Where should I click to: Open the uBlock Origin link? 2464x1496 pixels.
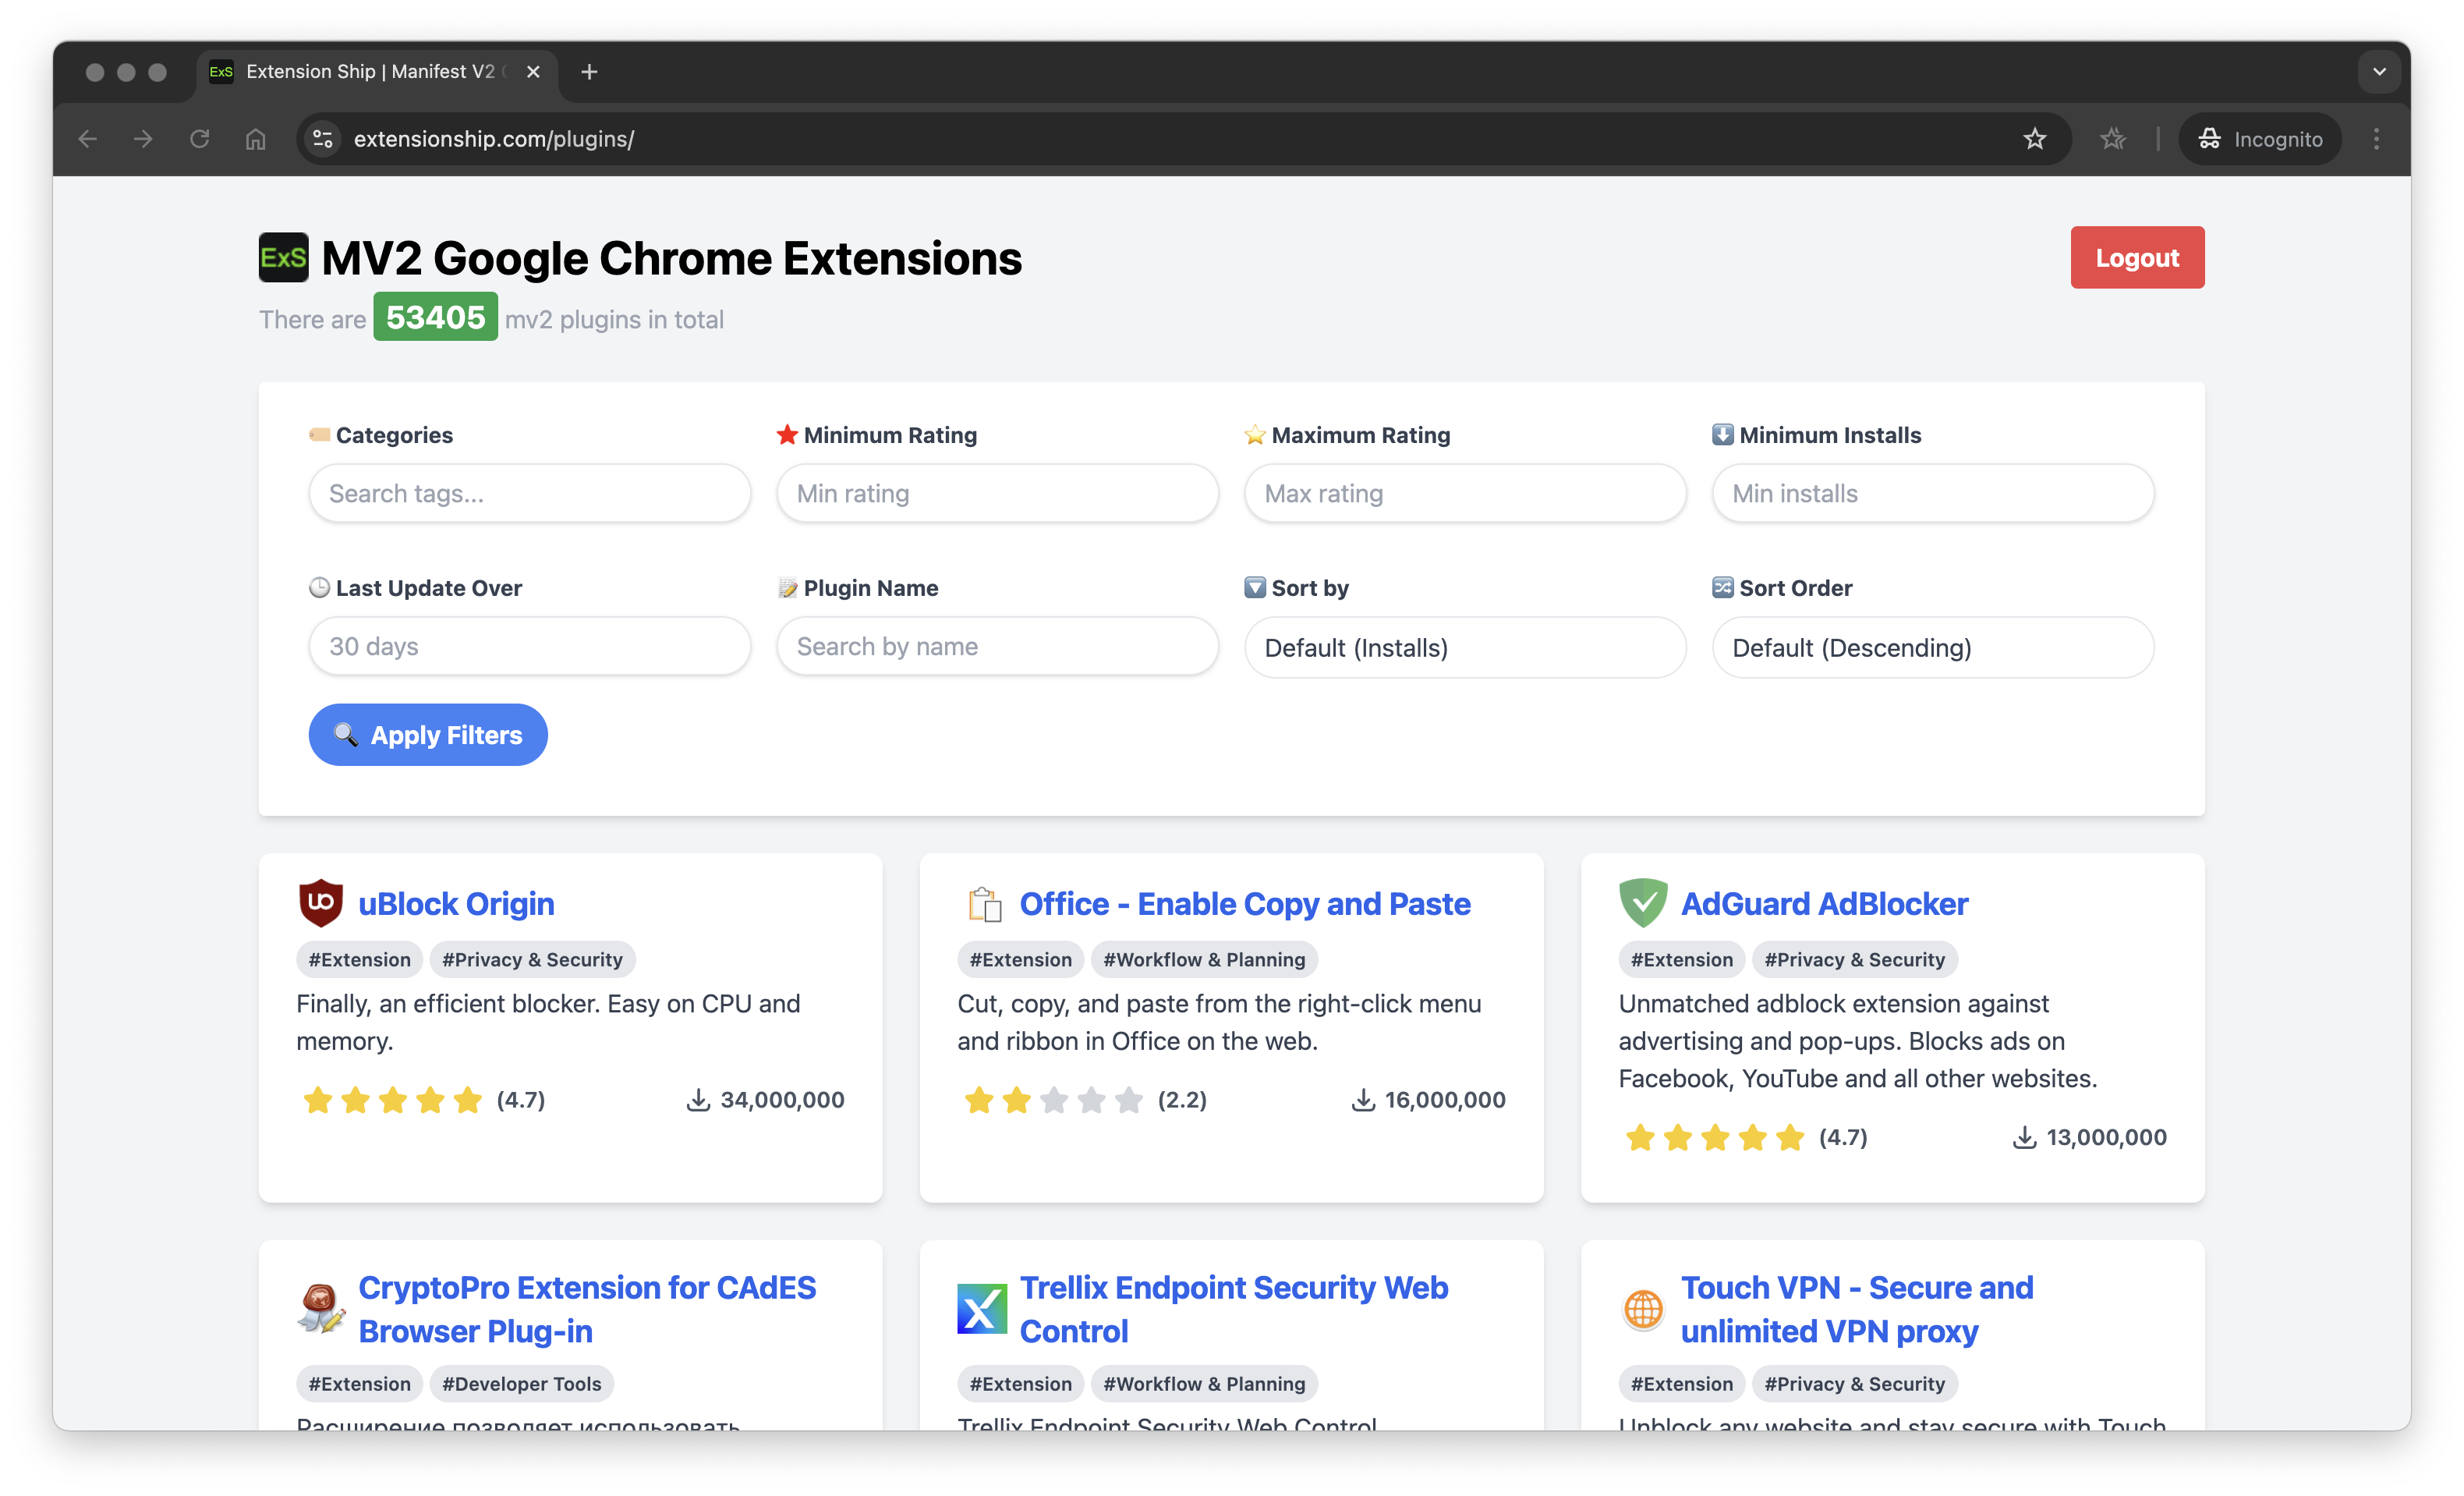pos(456,903)
